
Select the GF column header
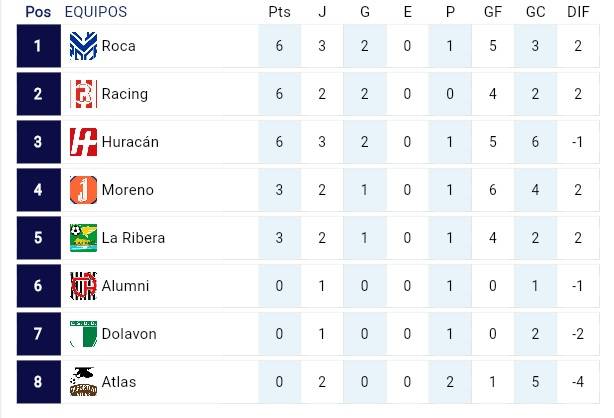pos(492,12)
